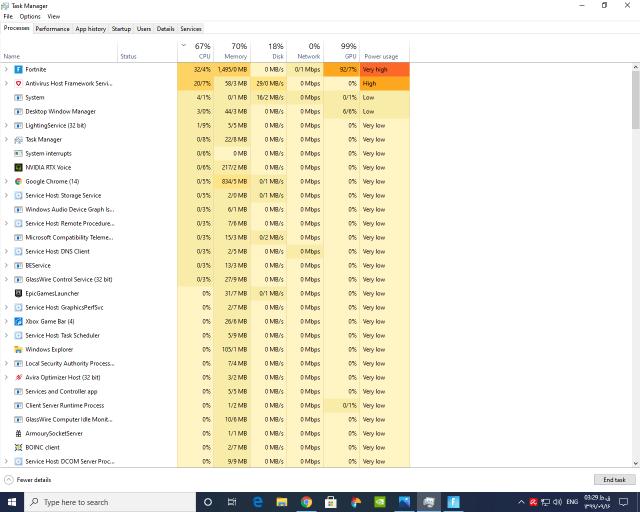
Task: Click the Windows Explorer process icon
Action: (18, 349)
